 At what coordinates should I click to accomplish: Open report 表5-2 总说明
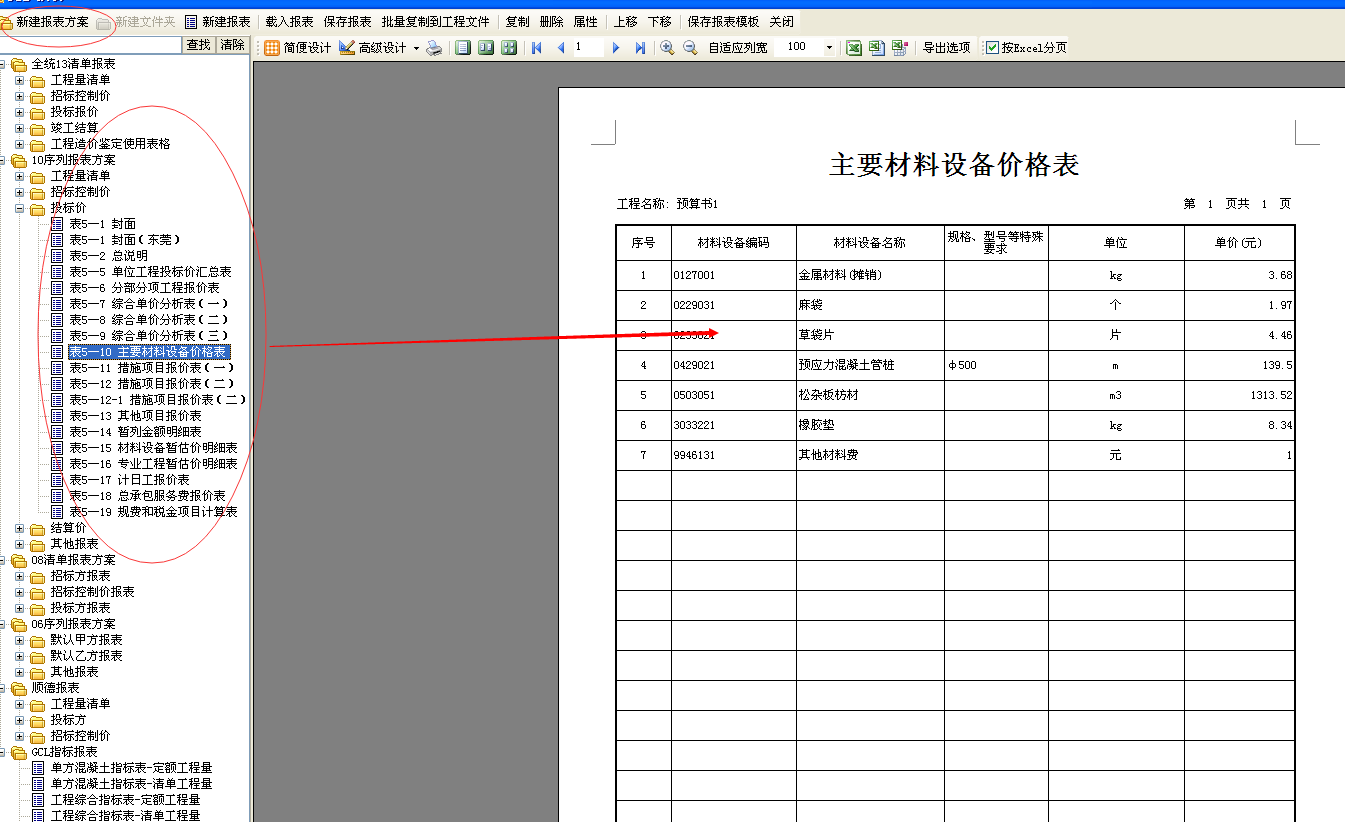coord(108,256)
